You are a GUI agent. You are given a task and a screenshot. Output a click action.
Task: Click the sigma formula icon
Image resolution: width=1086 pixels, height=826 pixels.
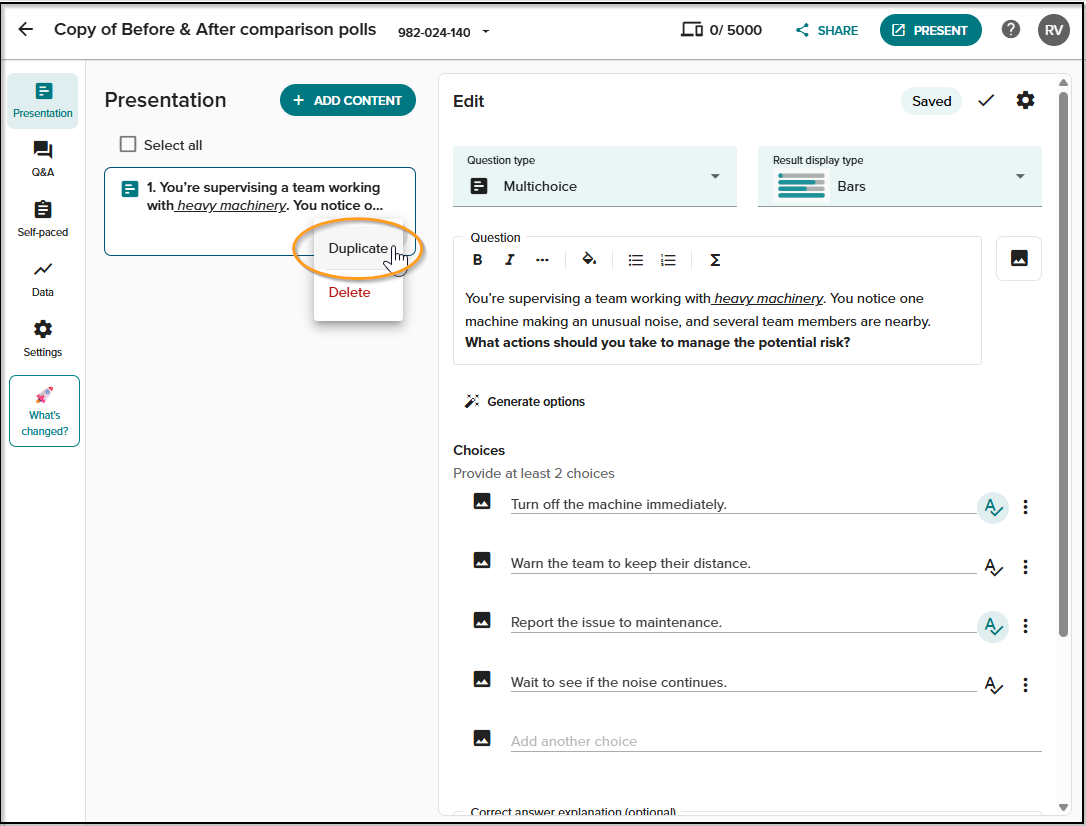[715, 260]
